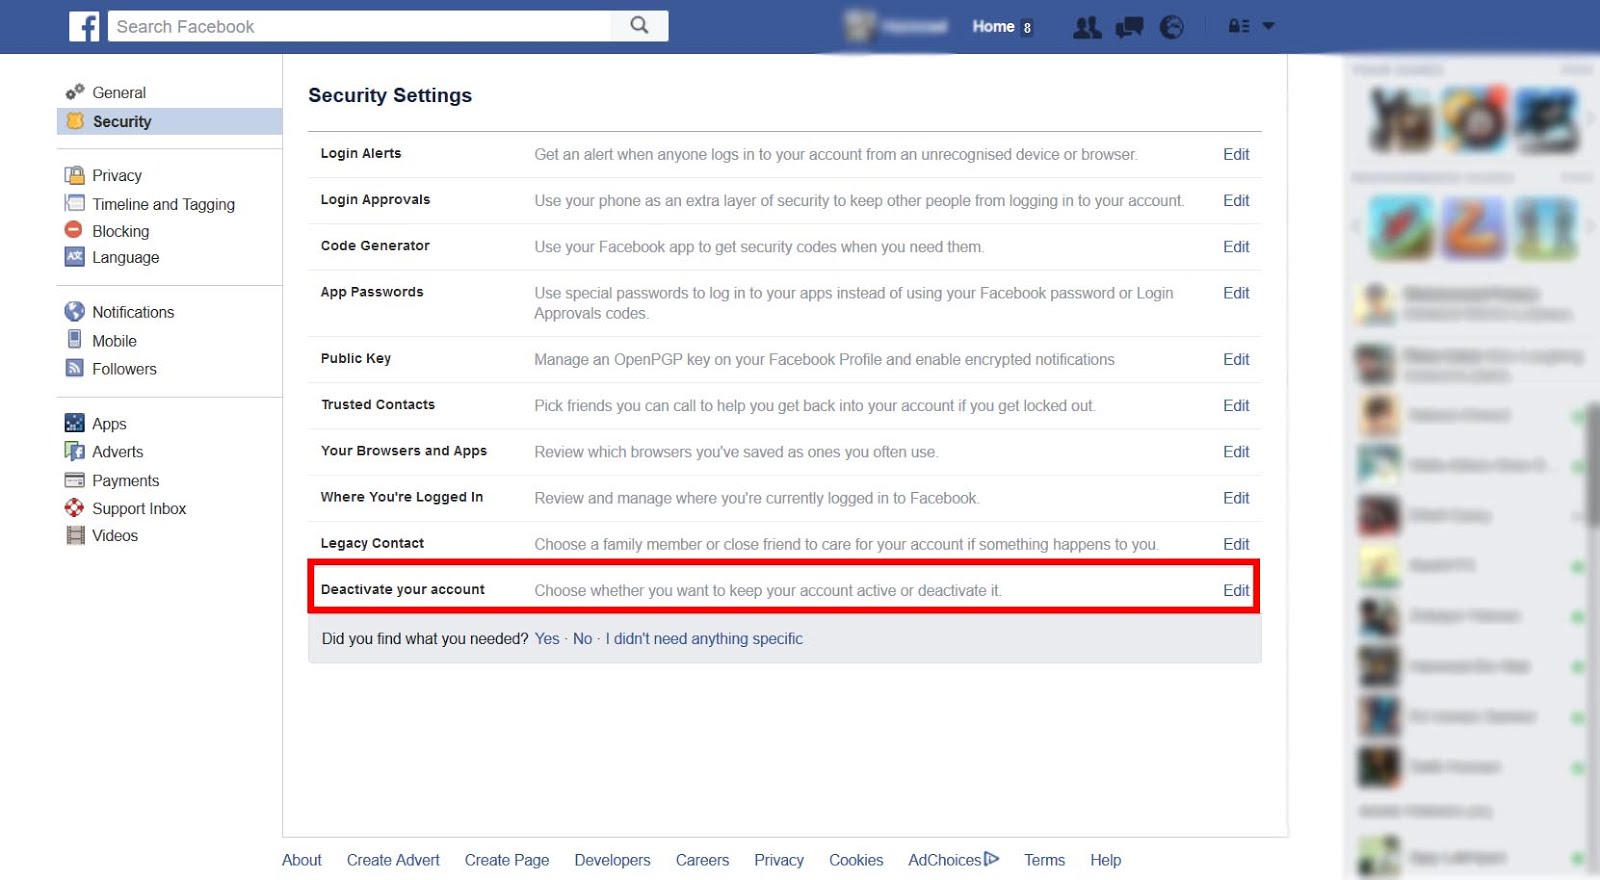Open the Developers footer link

point(612,860)
